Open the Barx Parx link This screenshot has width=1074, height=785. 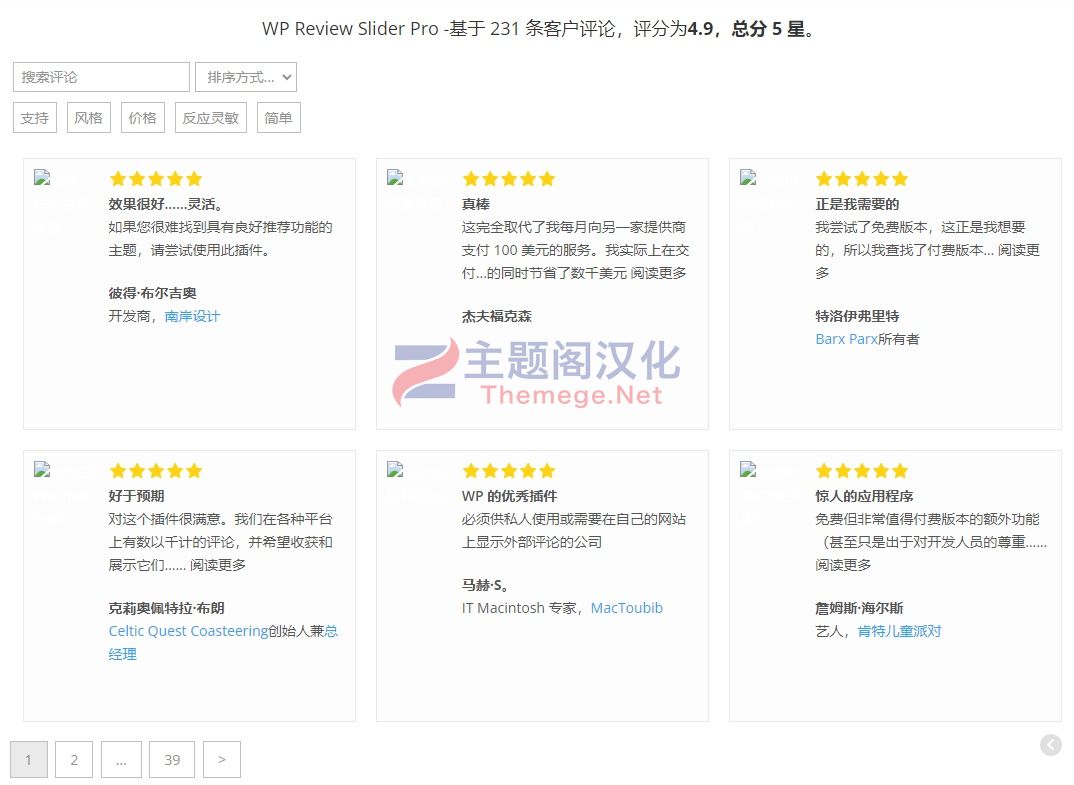847,339
